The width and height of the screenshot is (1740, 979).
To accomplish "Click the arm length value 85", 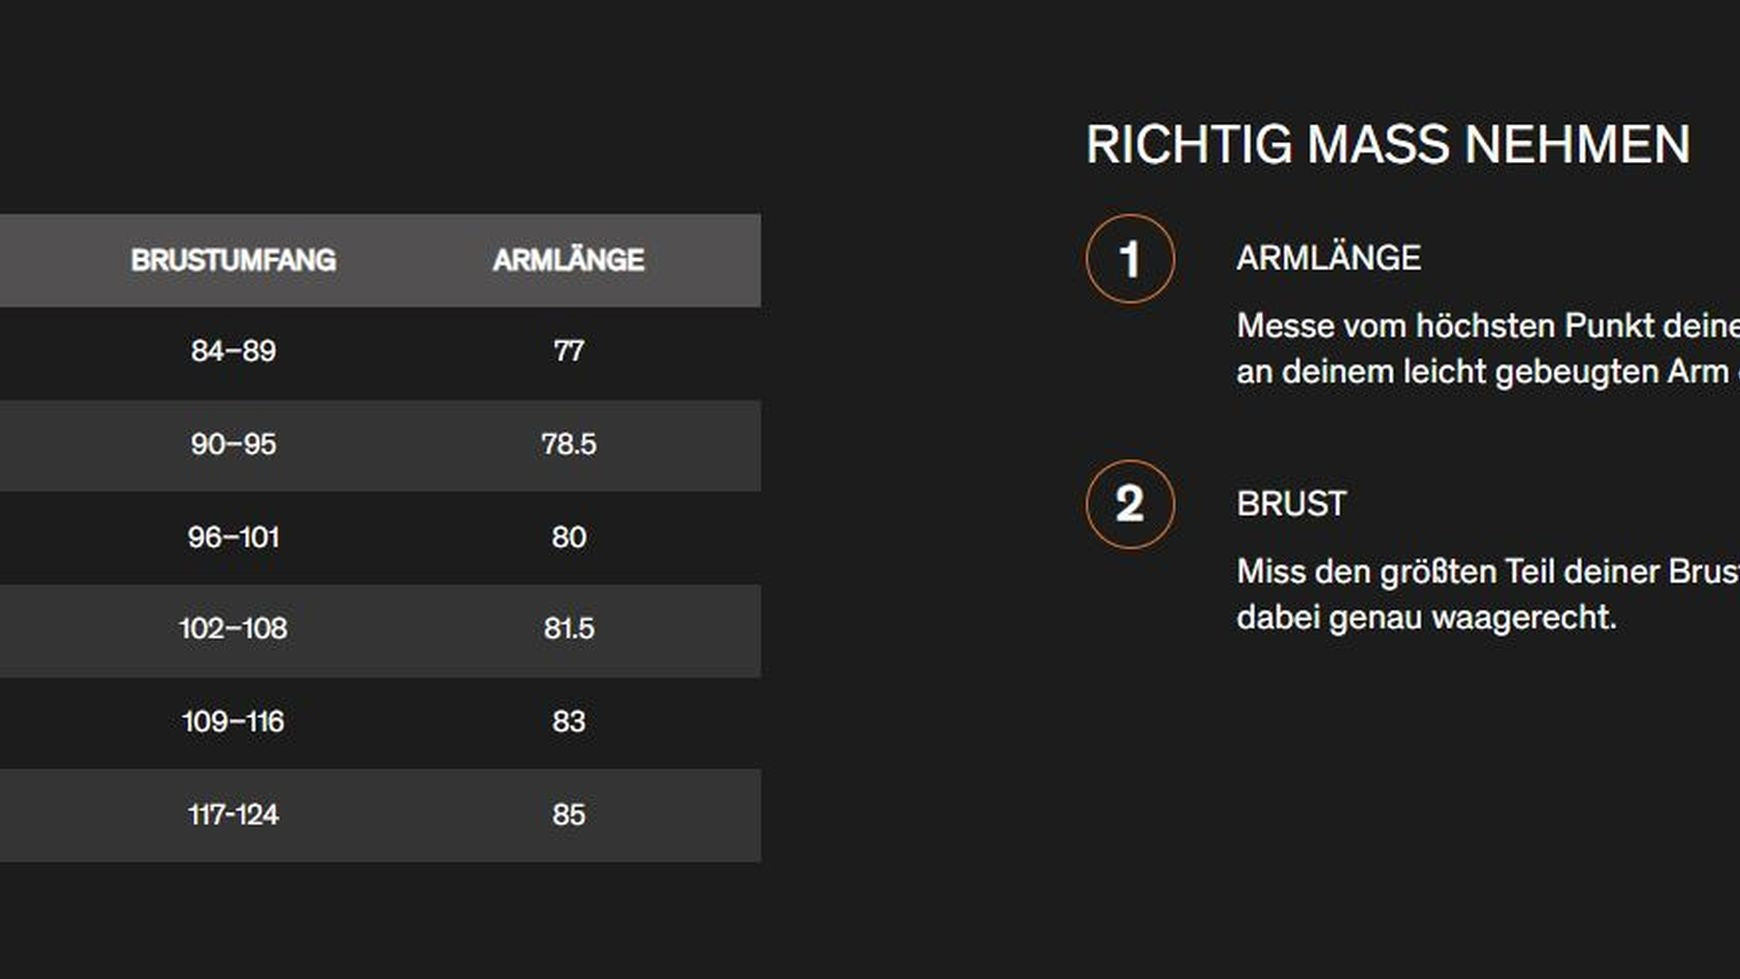I will tap(568, 814).
